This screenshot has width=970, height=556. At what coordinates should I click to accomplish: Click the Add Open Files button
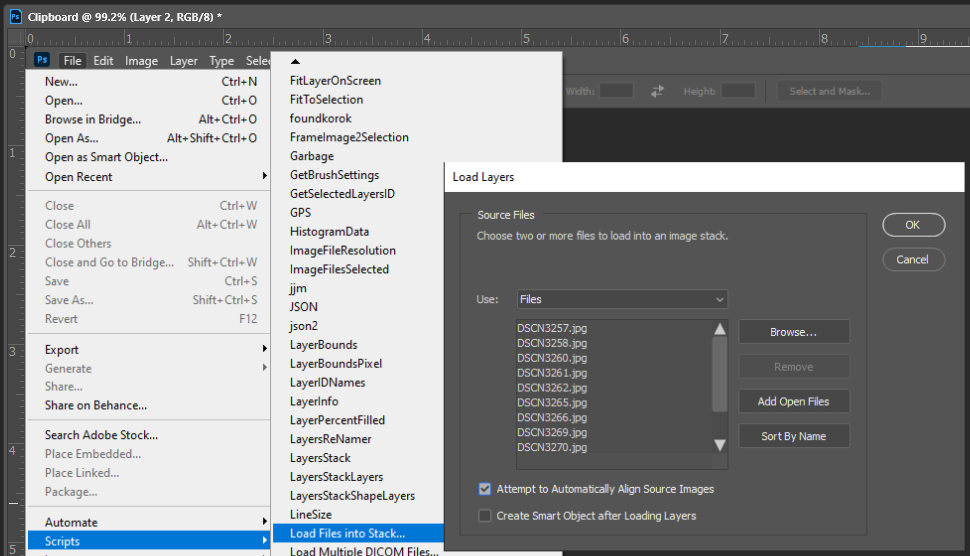[794, 401]
